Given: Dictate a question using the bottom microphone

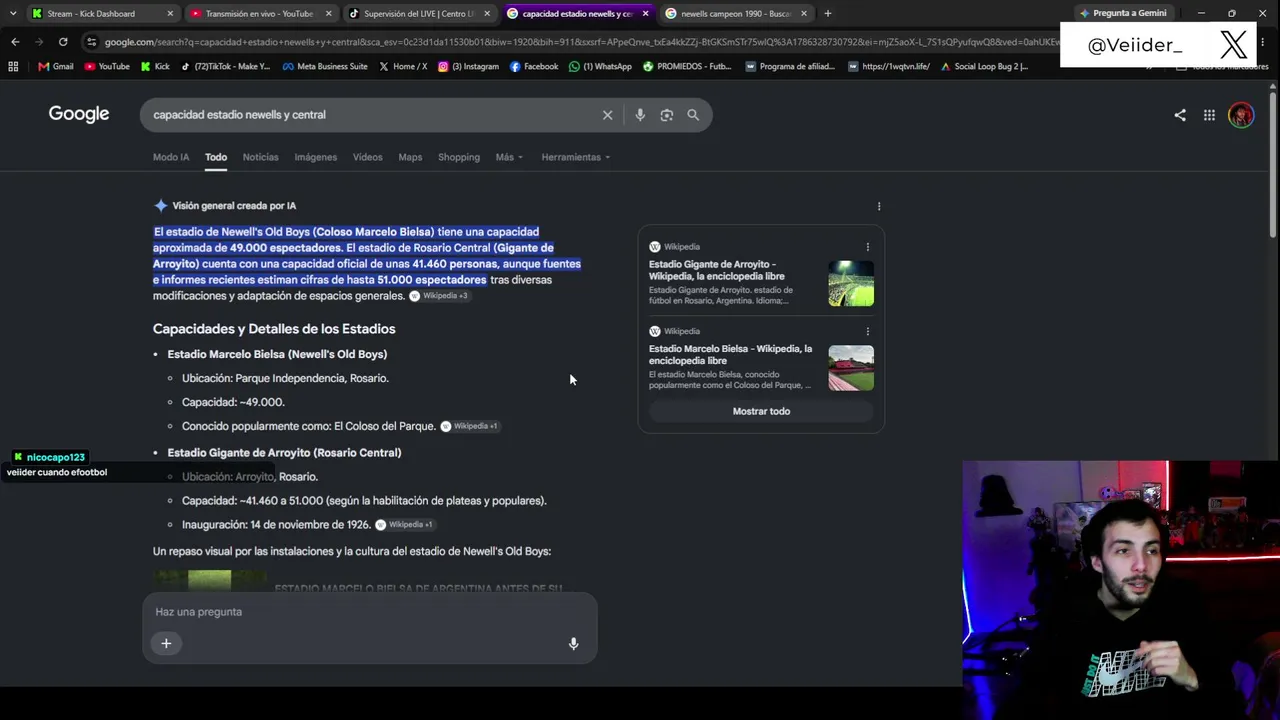Looking at the screenshot, I should pyautogui.click(x=573, y=644).
